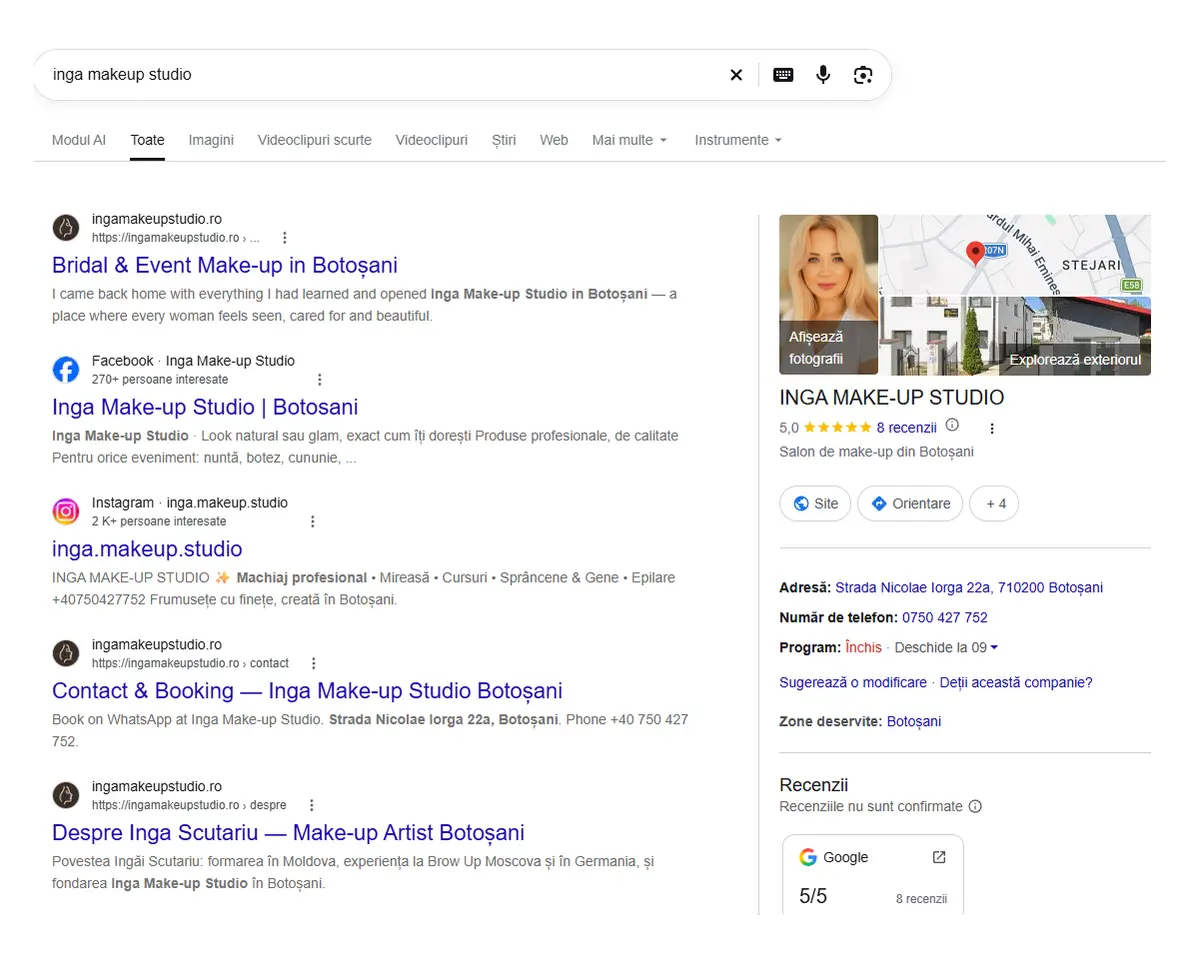Click the Facebook logo icon
This screenshot has width=1200, height=959.
coord(66,370)
